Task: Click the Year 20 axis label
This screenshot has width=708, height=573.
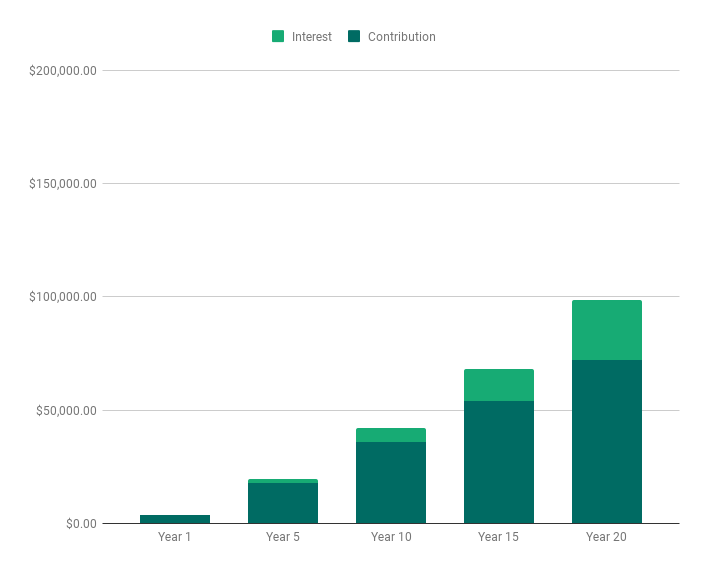Action: pyautogui.click(x=607, y=537)
